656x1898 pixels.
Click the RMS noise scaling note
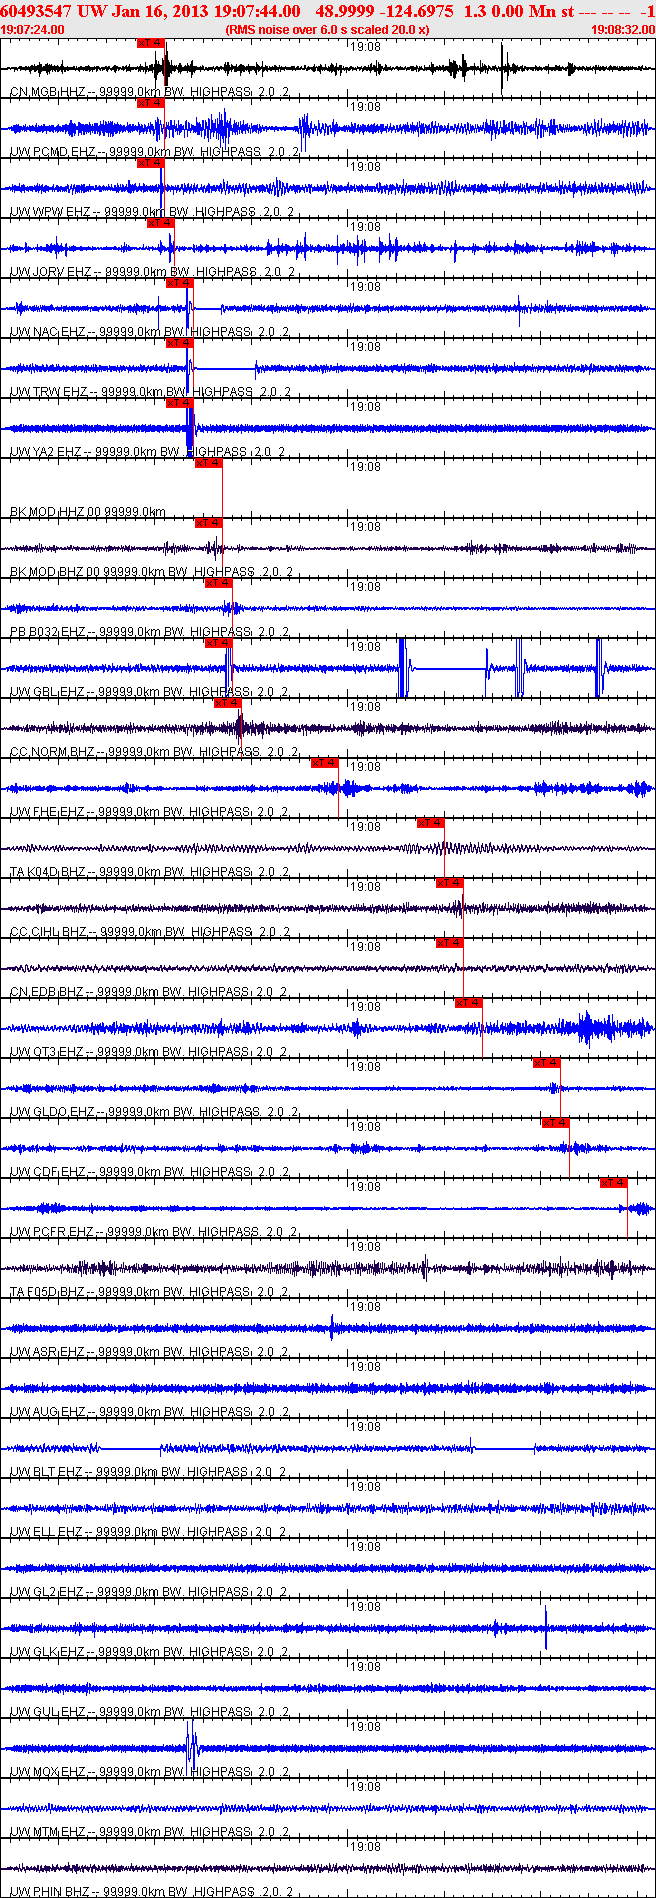pos(328,30)
